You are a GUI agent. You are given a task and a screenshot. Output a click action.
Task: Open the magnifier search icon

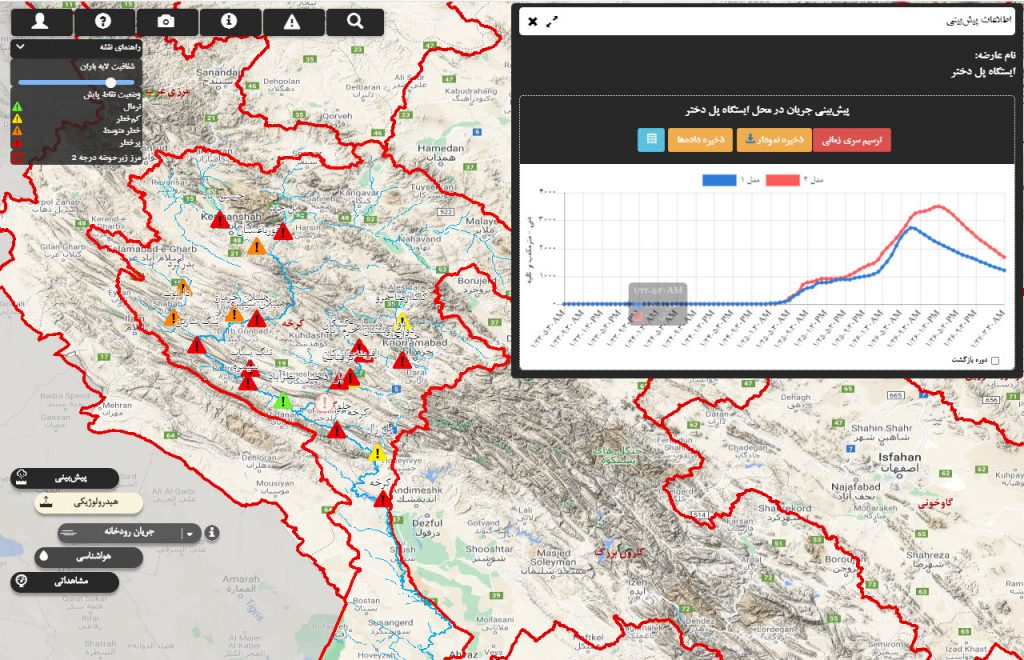click(x=355, y=22)
